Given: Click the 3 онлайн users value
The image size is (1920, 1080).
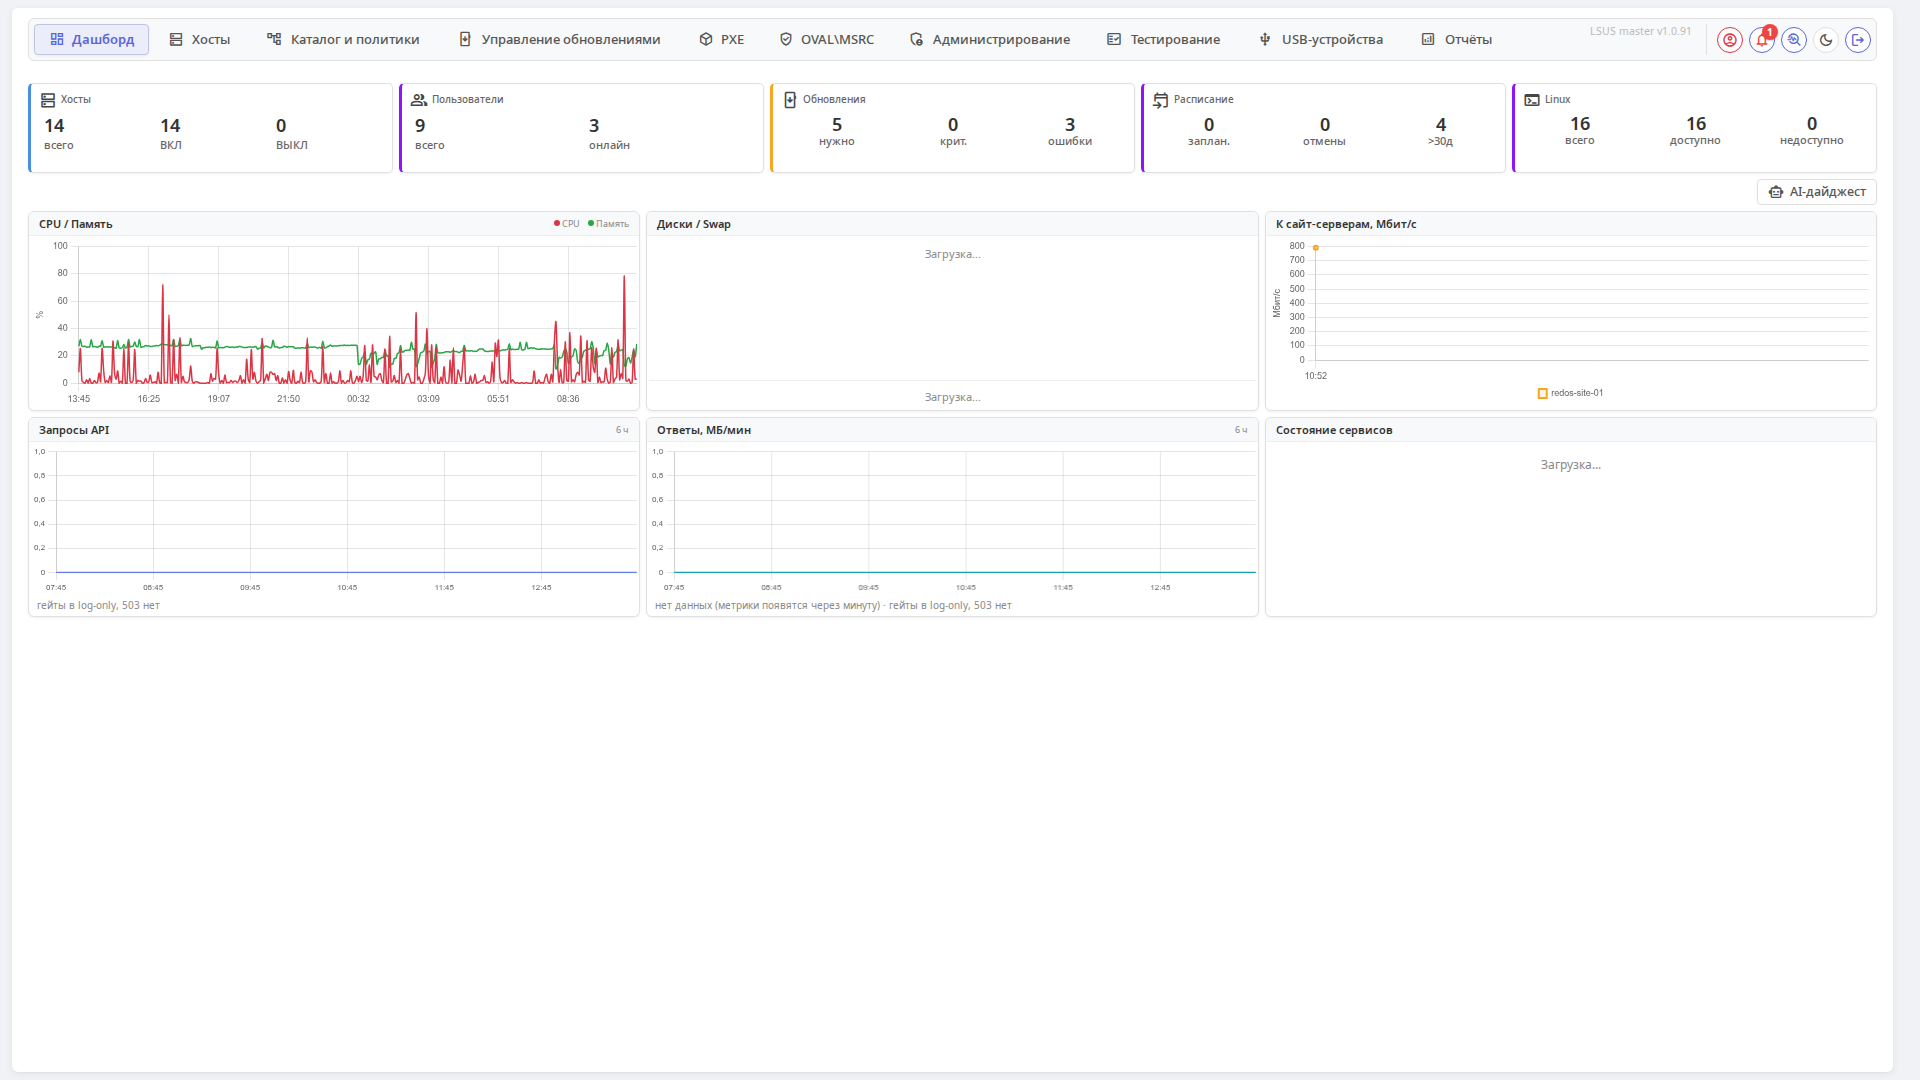Looking at the screenshot, I should (609, 134).
